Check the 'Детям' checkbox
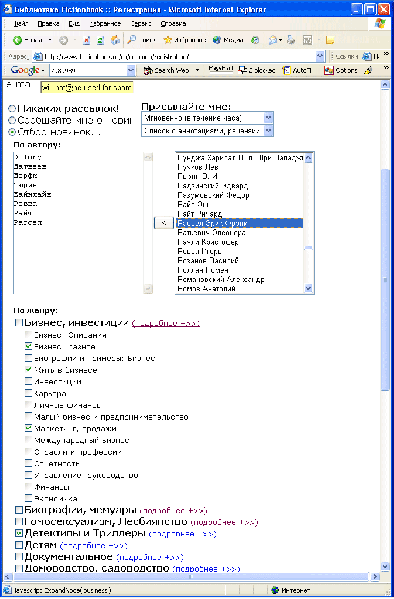This screenshot has width=394, height=599. coord(19,545)
